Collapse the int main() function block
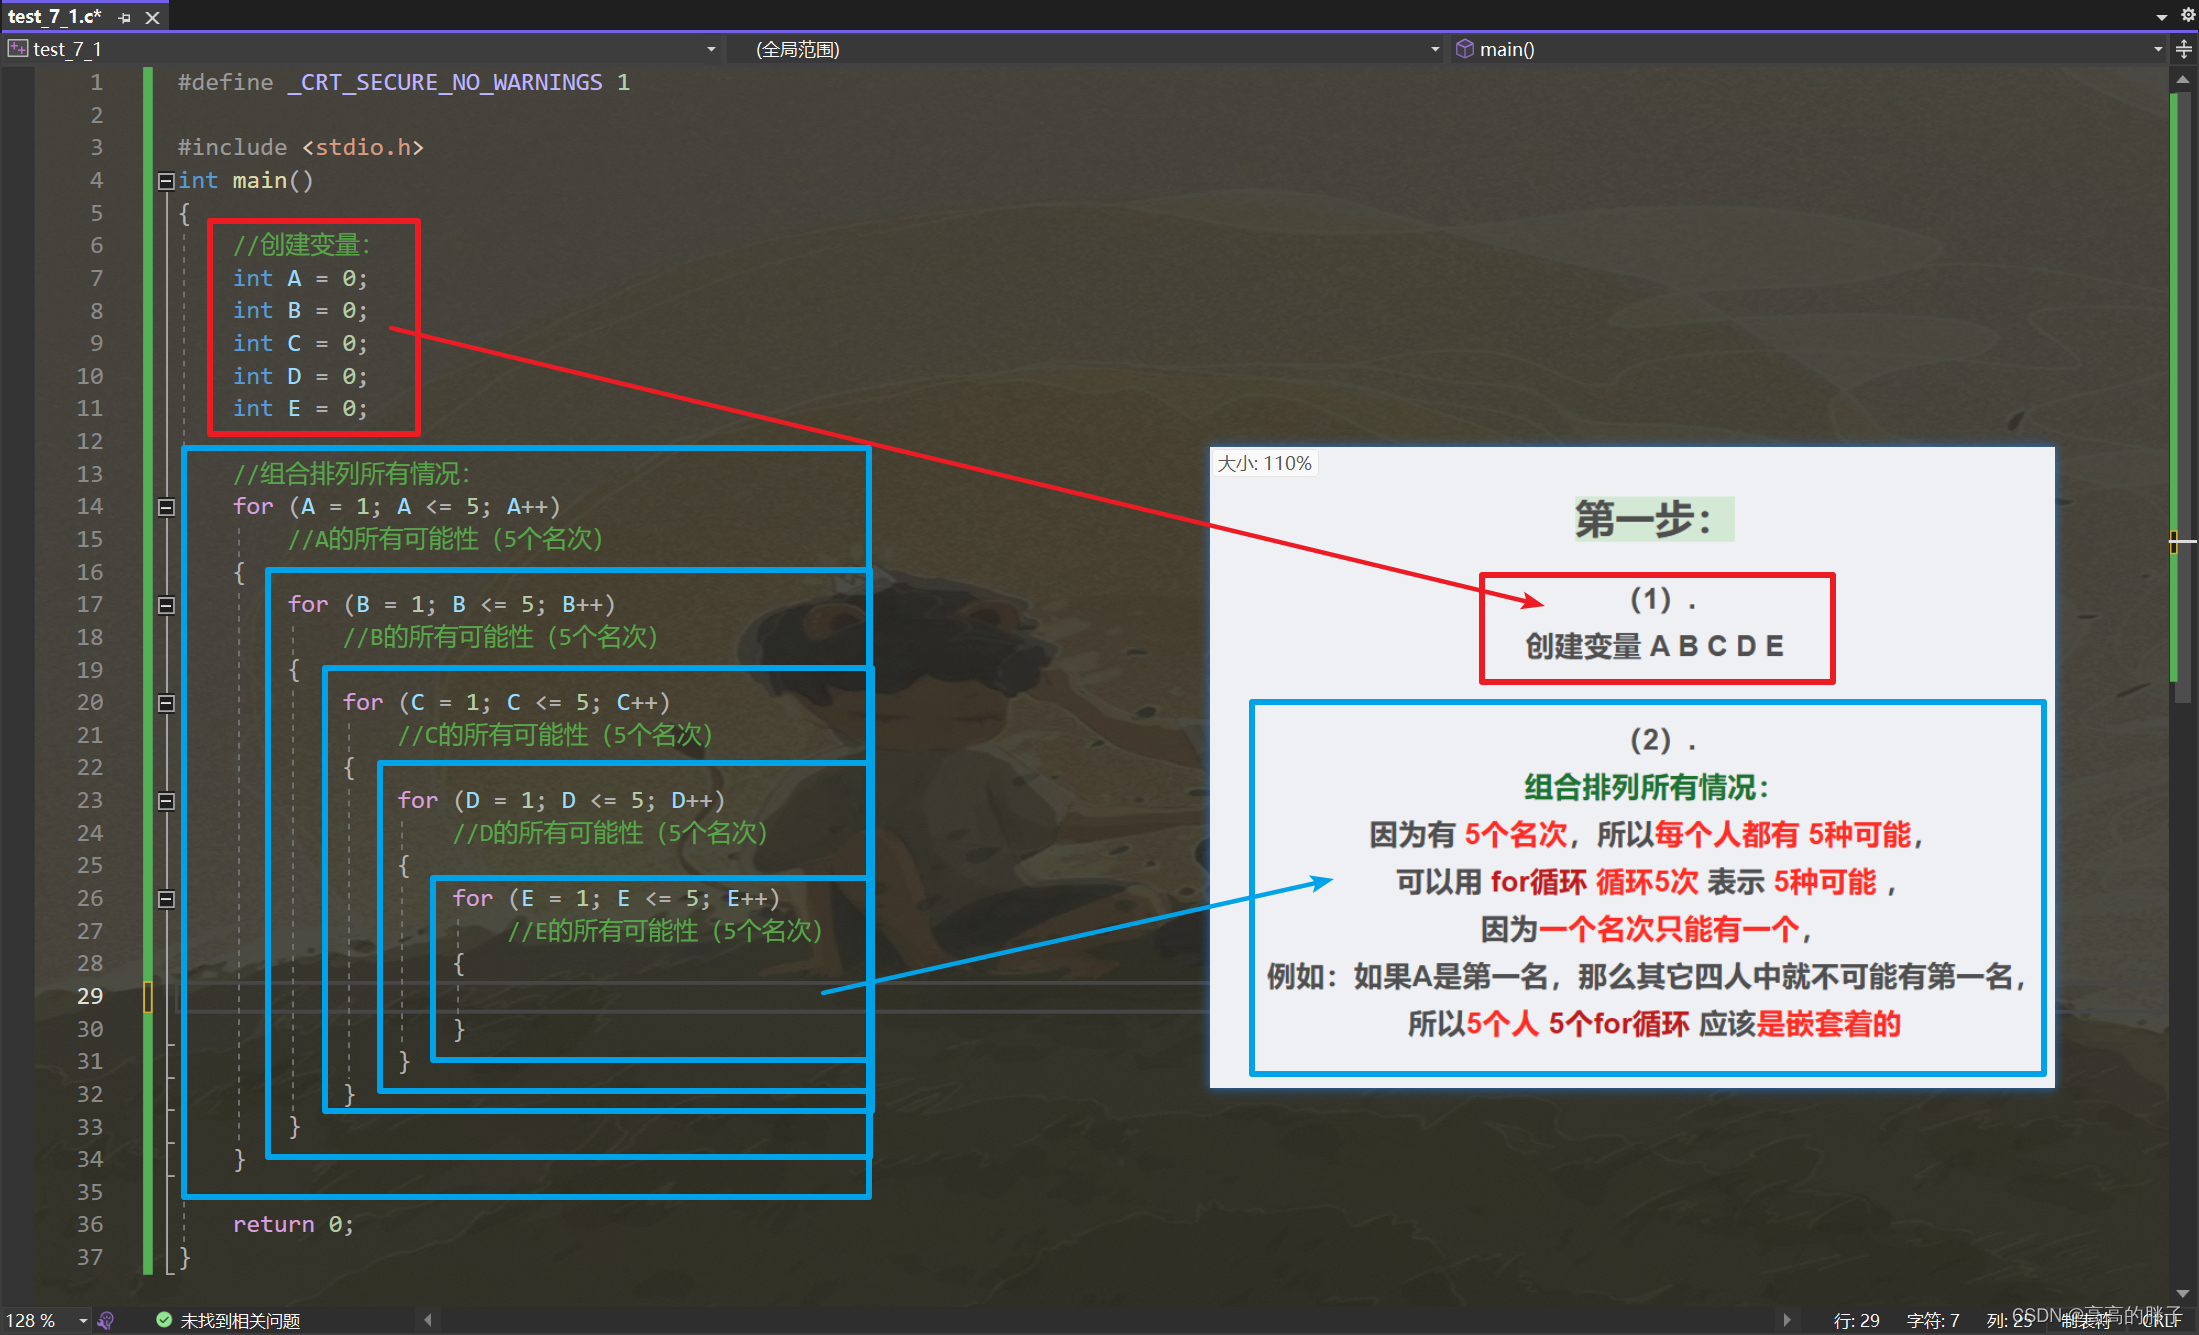 point(166,181)
